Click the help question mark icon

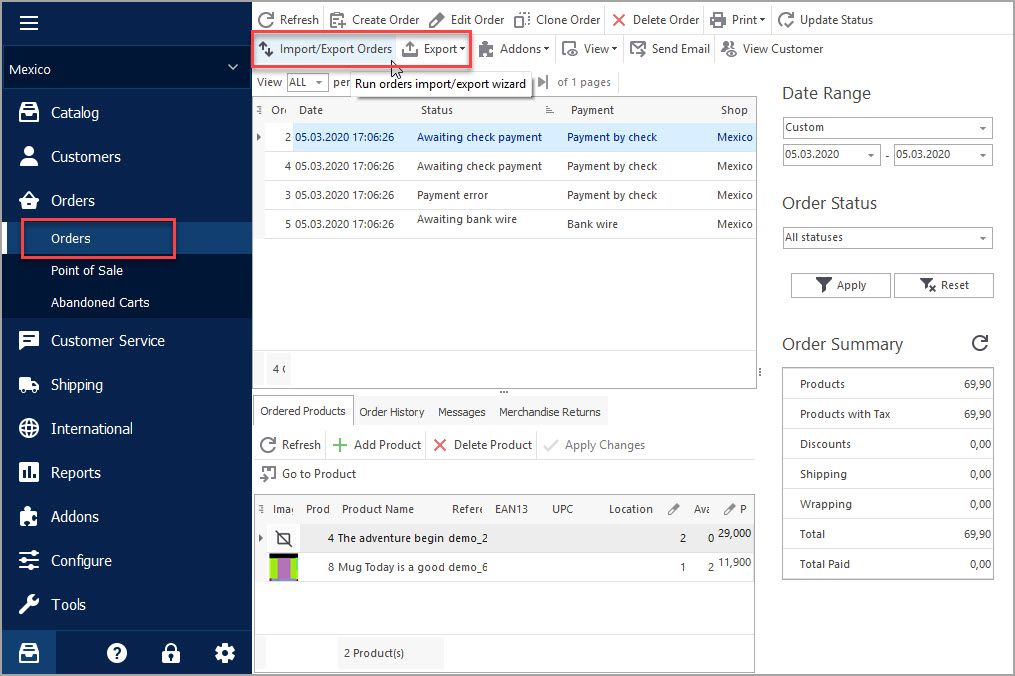(x=117, y=653)
